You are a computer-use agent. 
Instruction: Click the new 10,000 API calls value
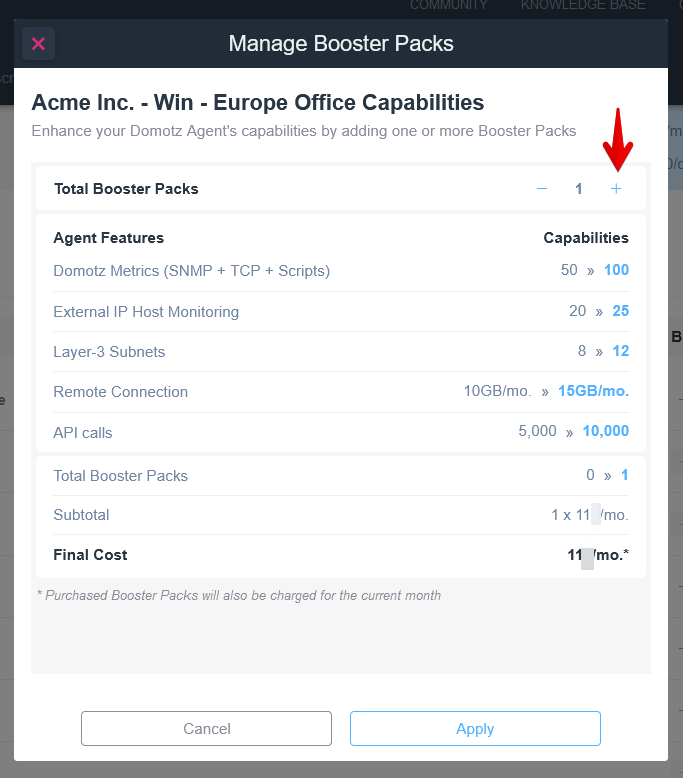(x=606, y=431)
